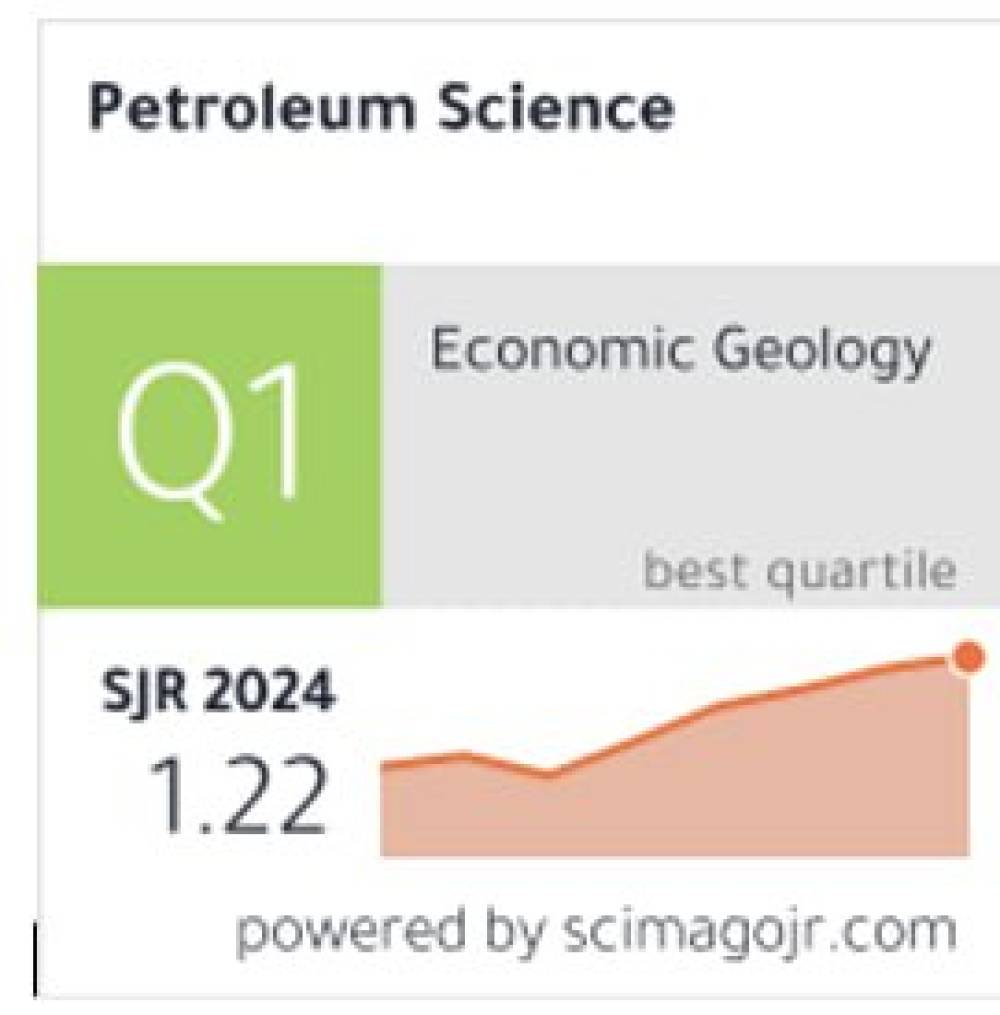Open the powered by scimagojr.com link

click(595, 931)
